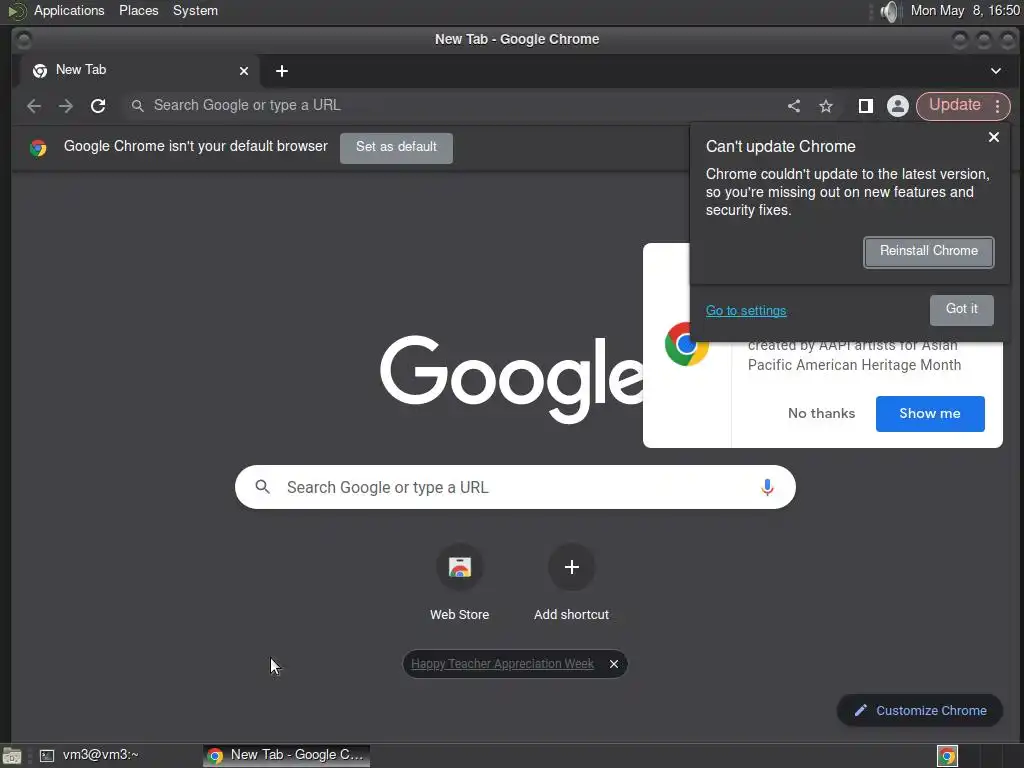Viewport: 1024px width, 768px height.
Task: Reload the page with the refresh icon
Action: [x=98, y=106]
